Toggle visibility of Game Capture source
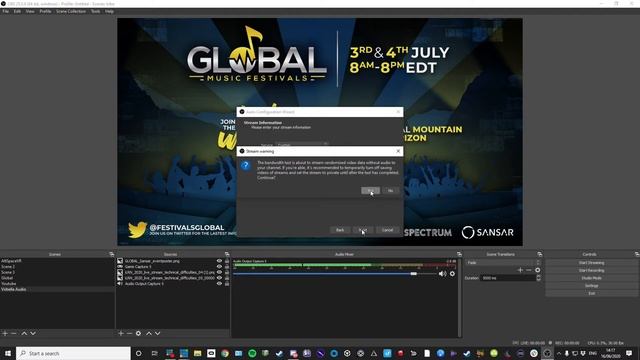This screenshot has width=640, height=360. point(219,267)
